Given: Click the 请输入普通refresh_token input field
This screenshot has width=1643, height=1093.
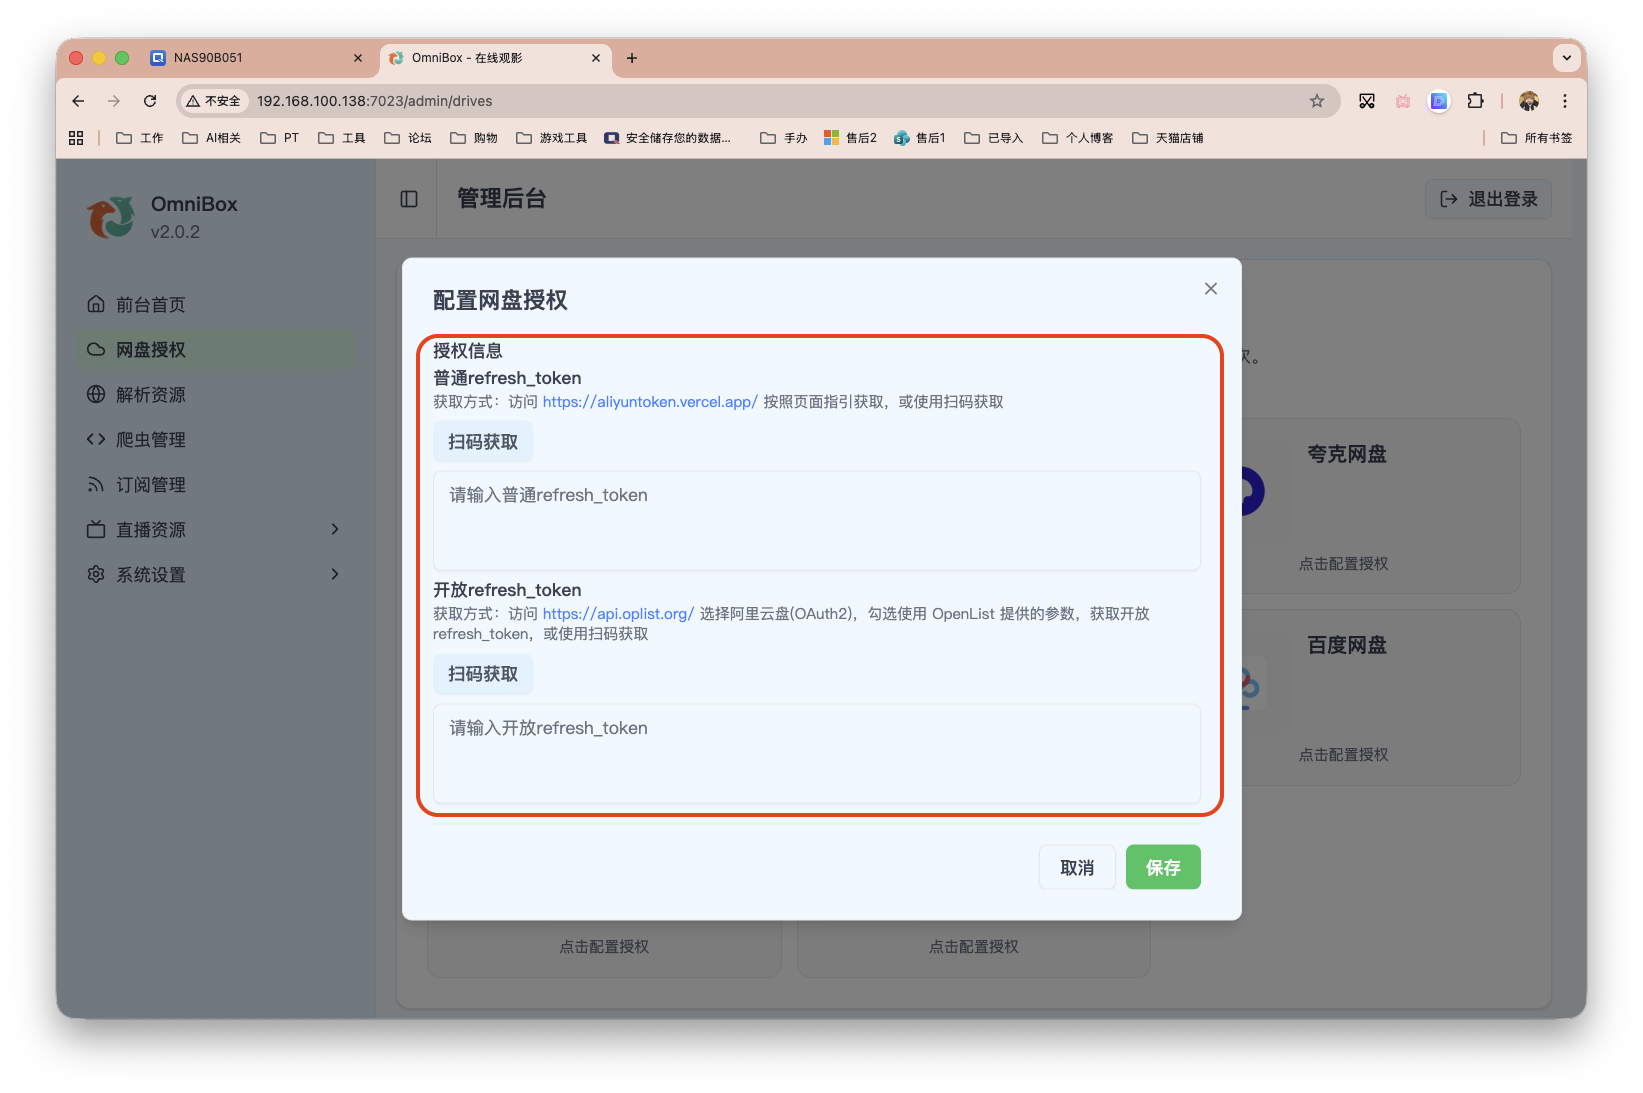Looking at the screenshot, I should (x=816, y=520).
